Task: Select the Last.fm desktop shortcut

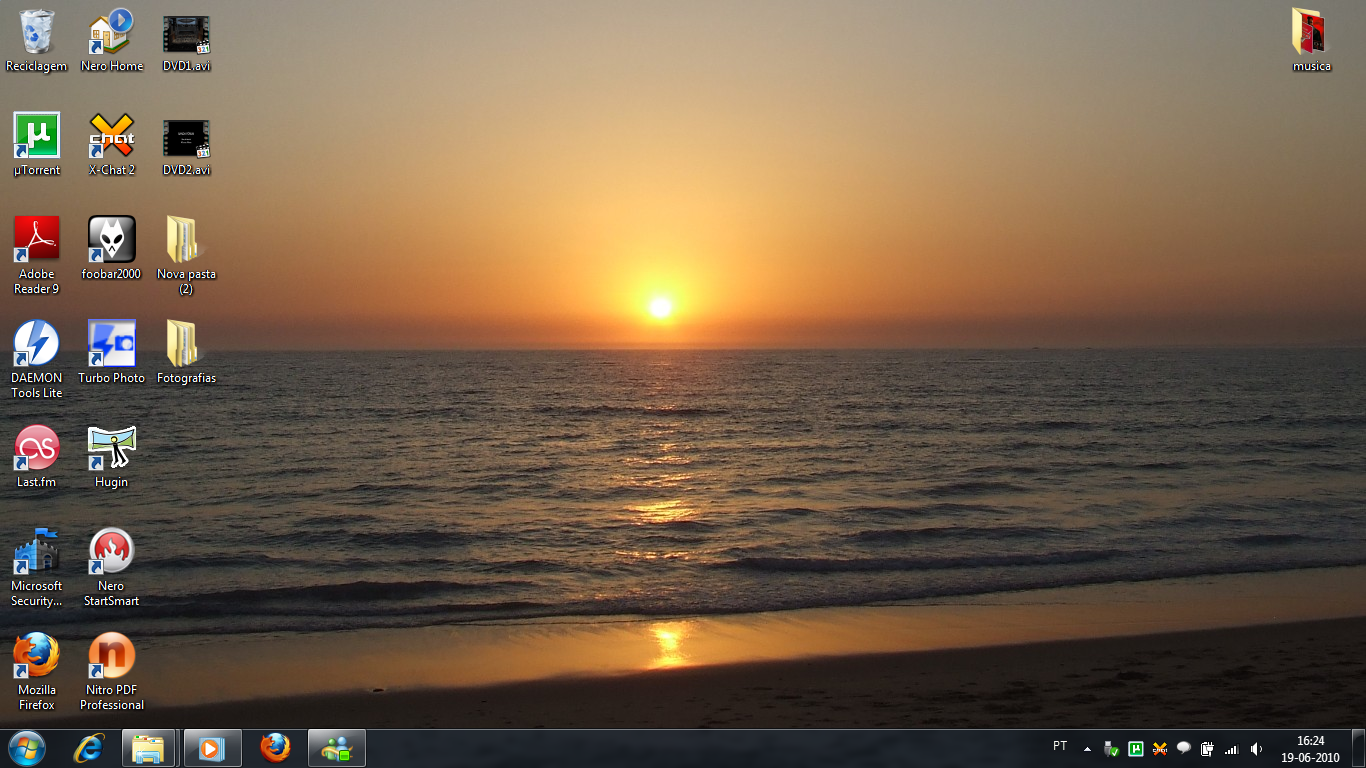Action: point(37,457)
